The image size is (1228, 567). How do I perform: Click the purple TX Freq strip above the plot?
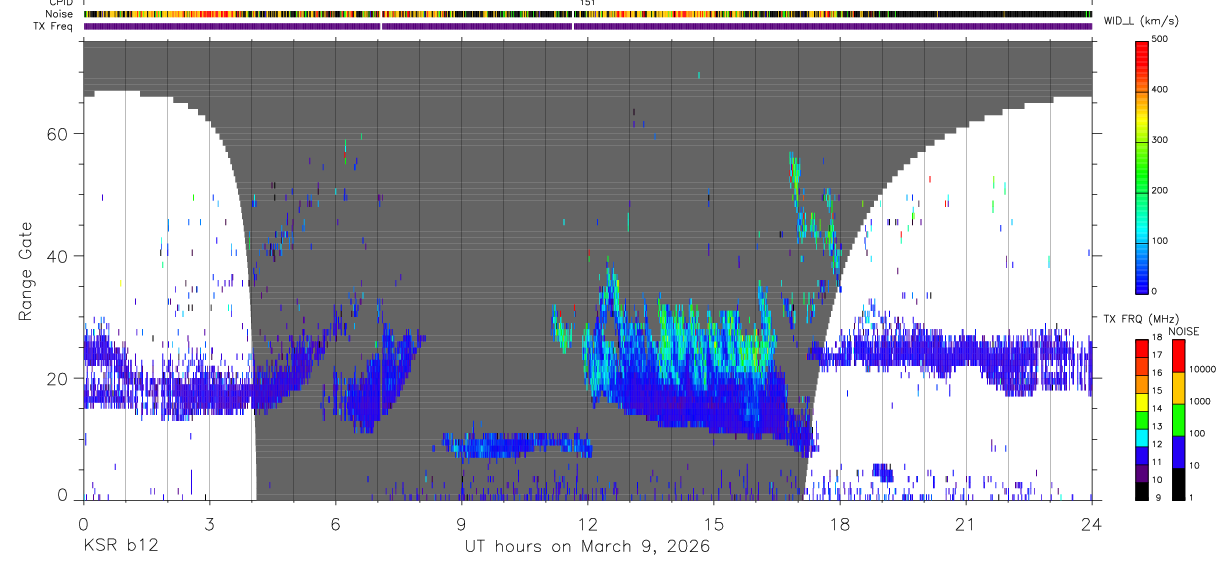click(587, 25)
